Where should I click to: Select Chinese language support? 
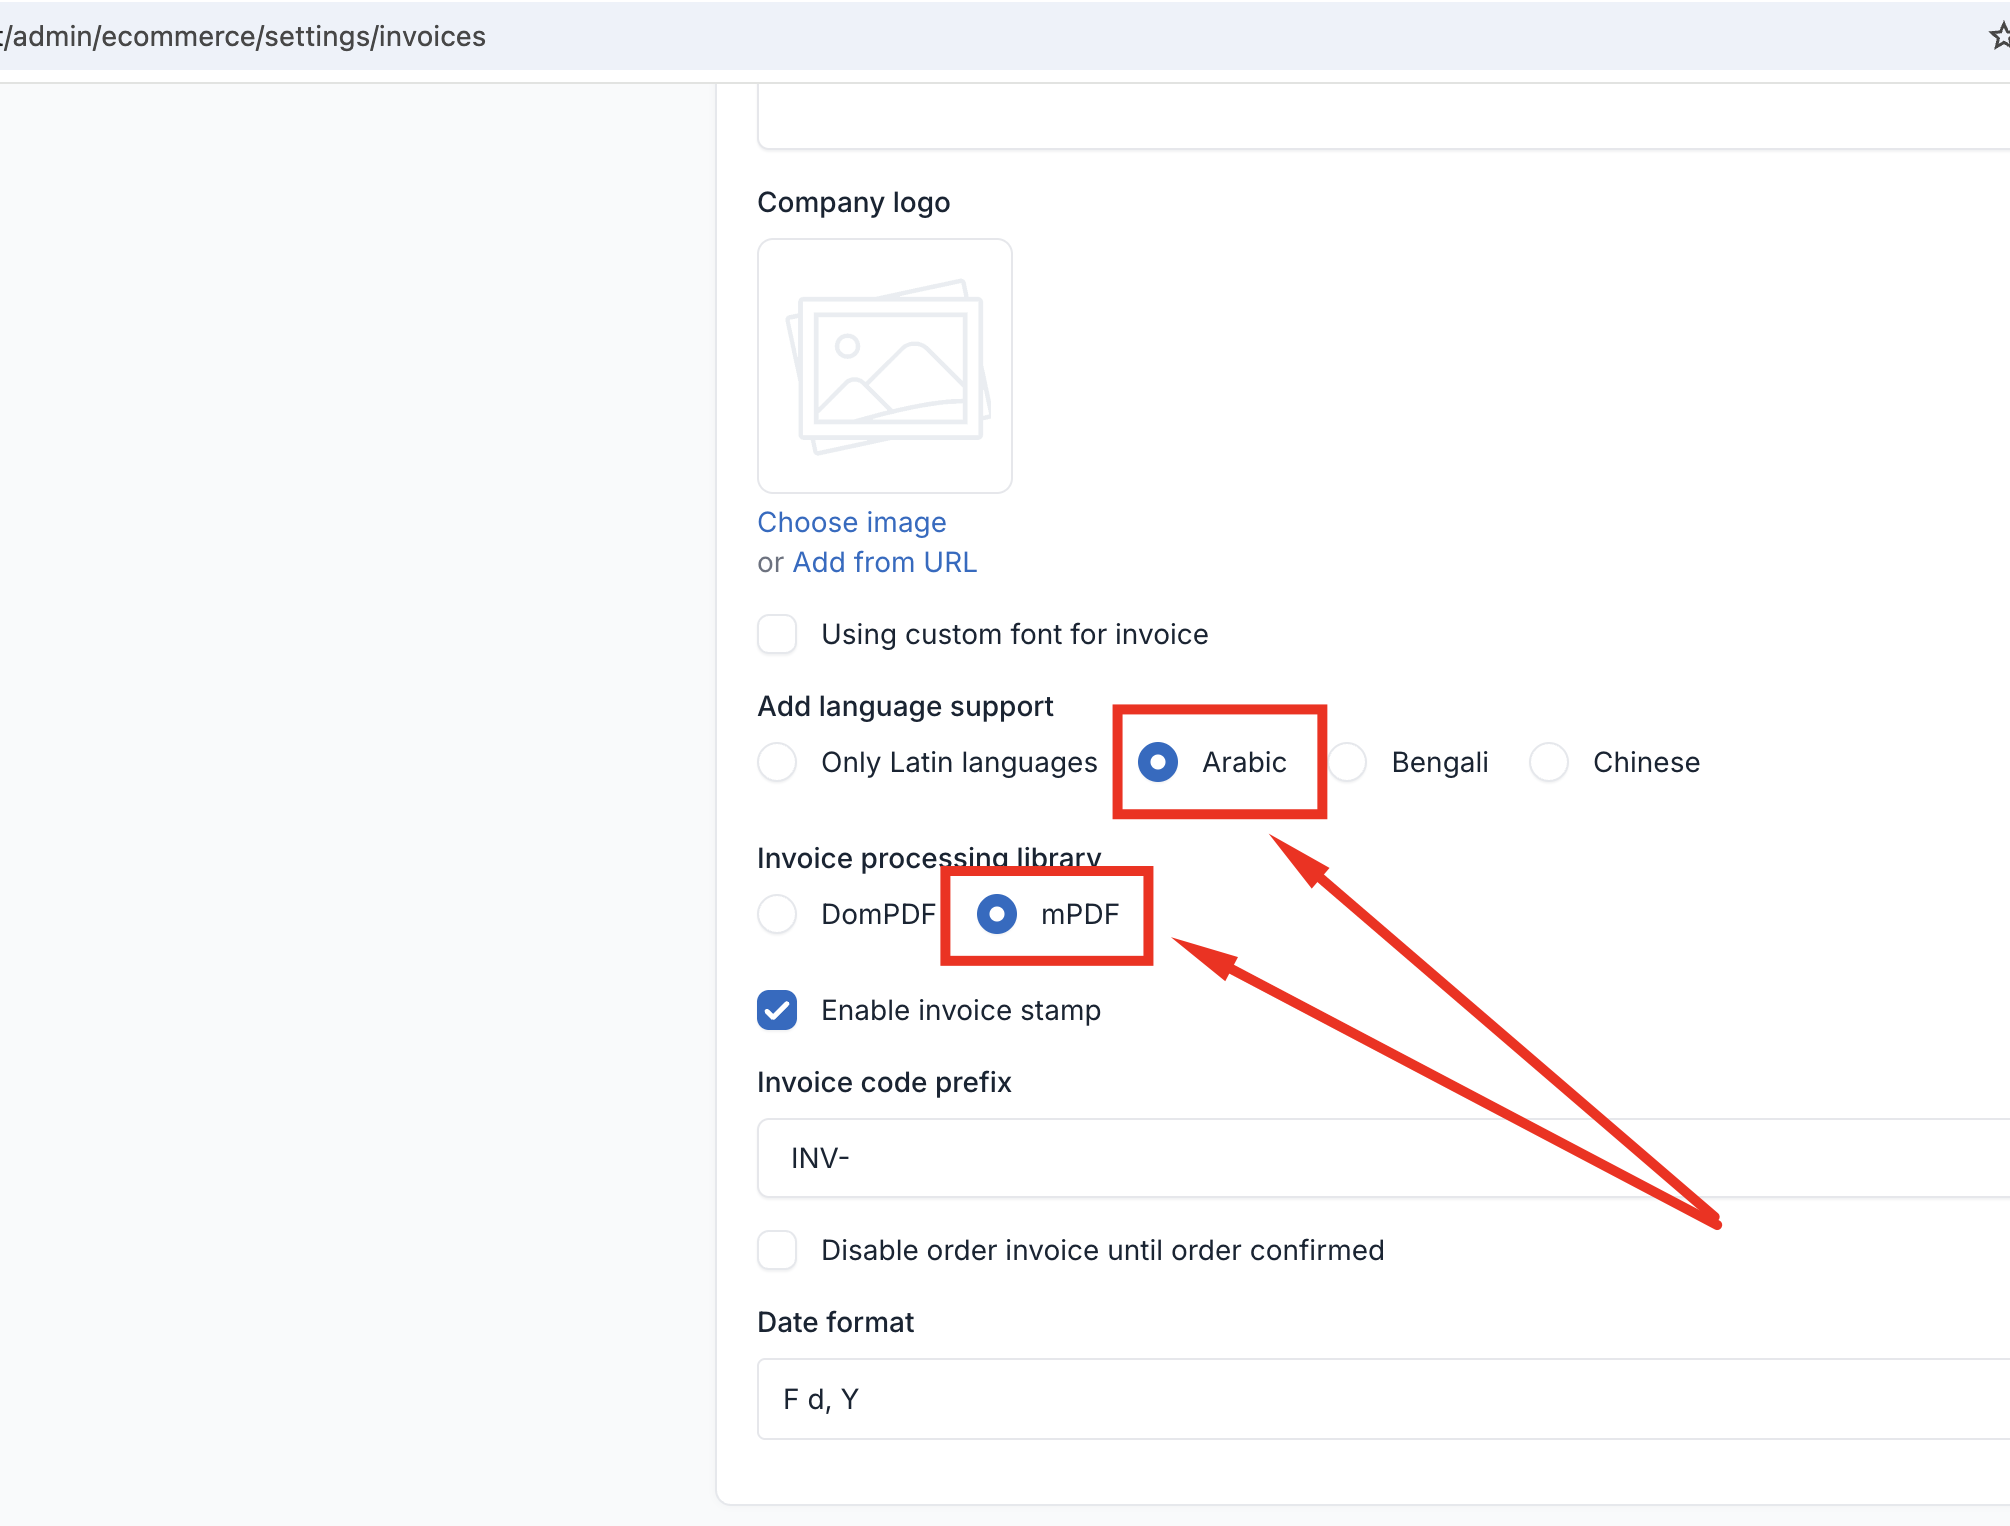pos(1549,762)
